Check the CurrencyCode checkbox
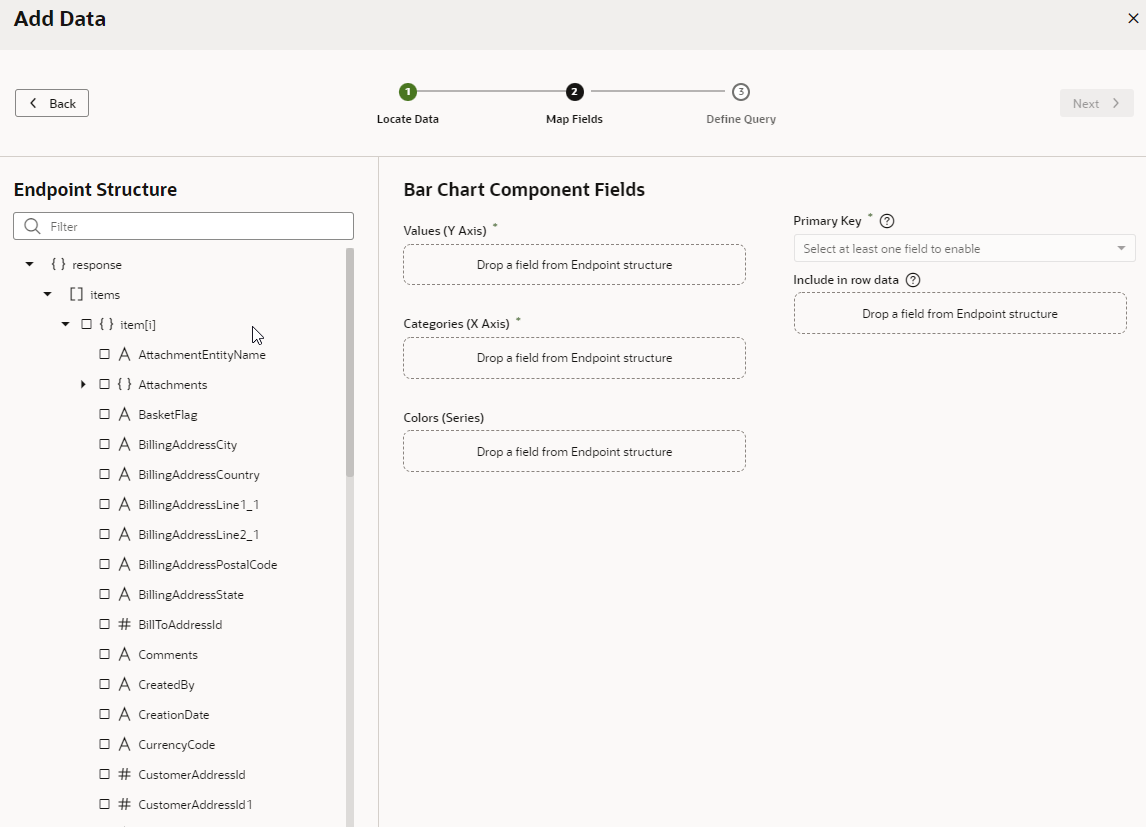 105,744
